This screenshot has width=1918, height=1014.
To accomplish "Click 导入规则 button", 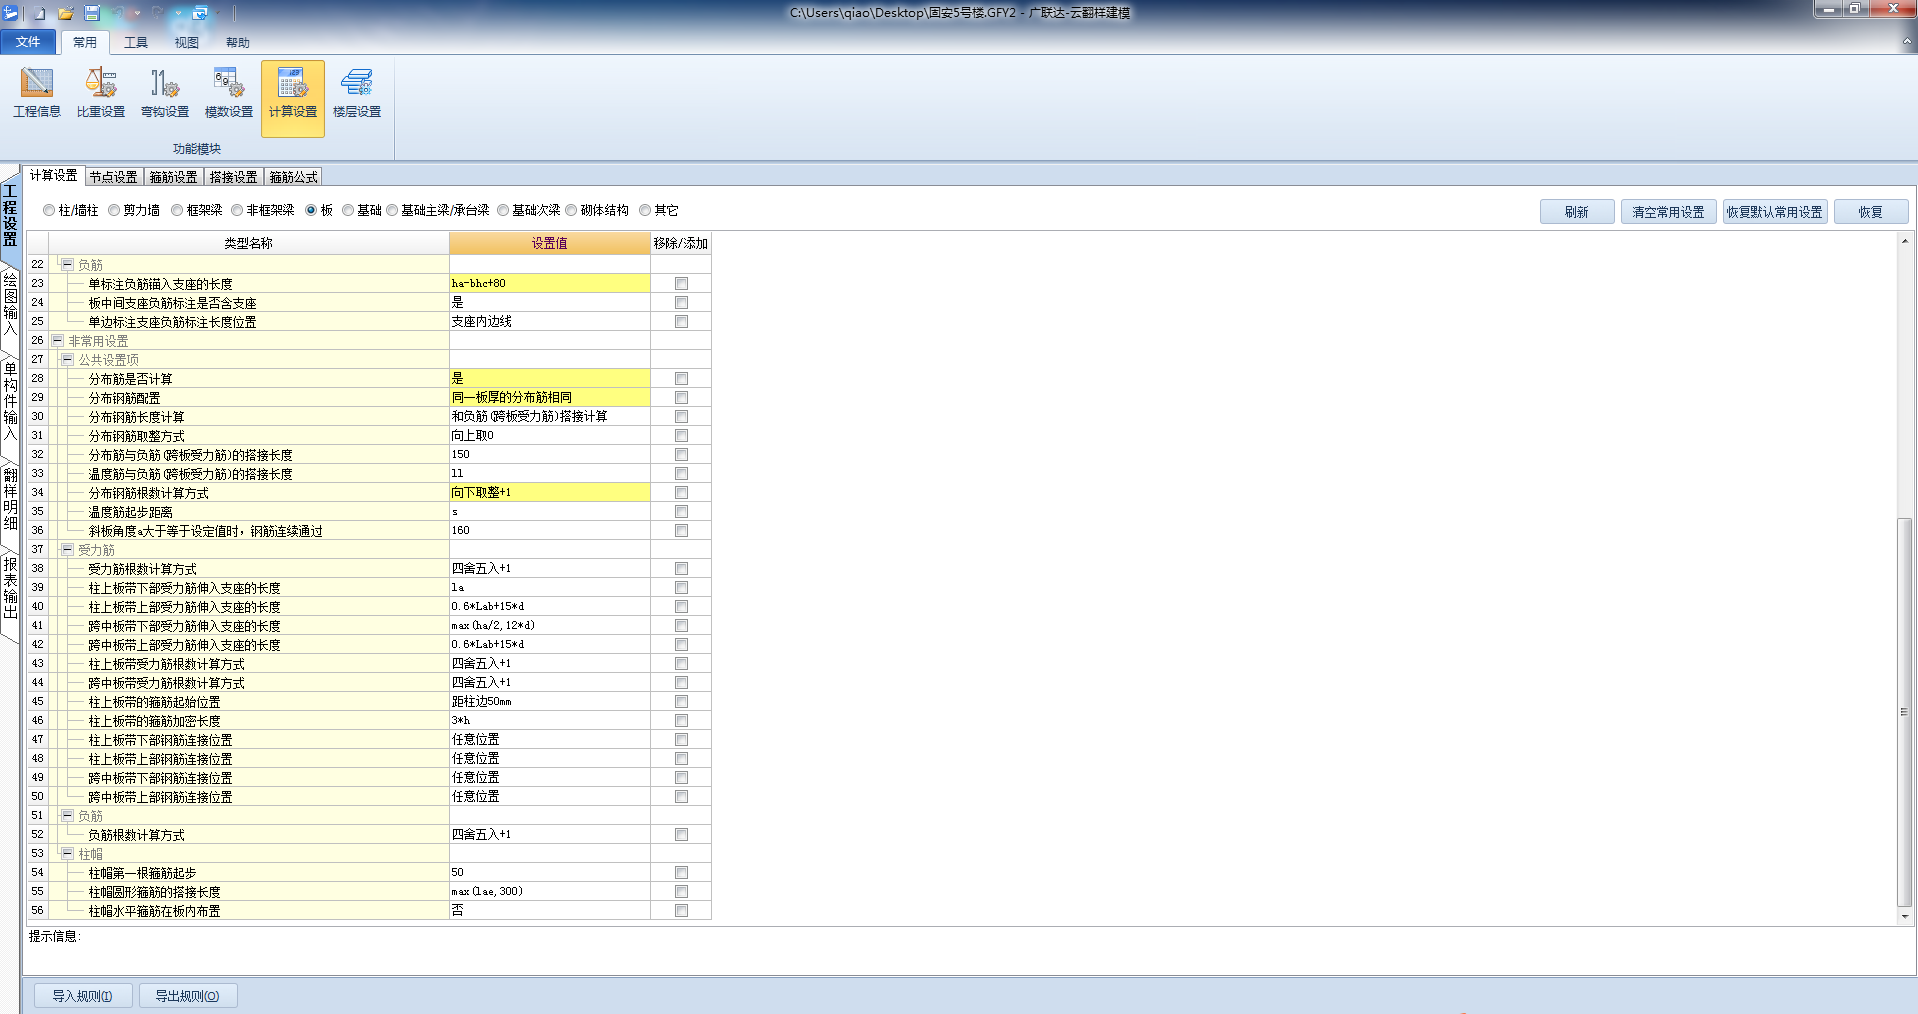I will pyautogui.click(x=83, y=996).
